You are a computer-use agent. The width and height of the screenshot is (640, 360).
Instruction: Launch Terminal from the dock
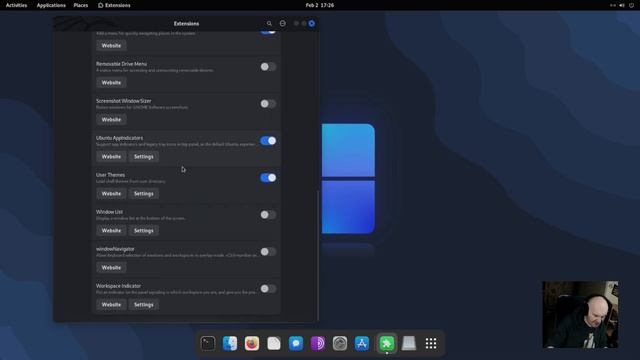pos(208,343)
